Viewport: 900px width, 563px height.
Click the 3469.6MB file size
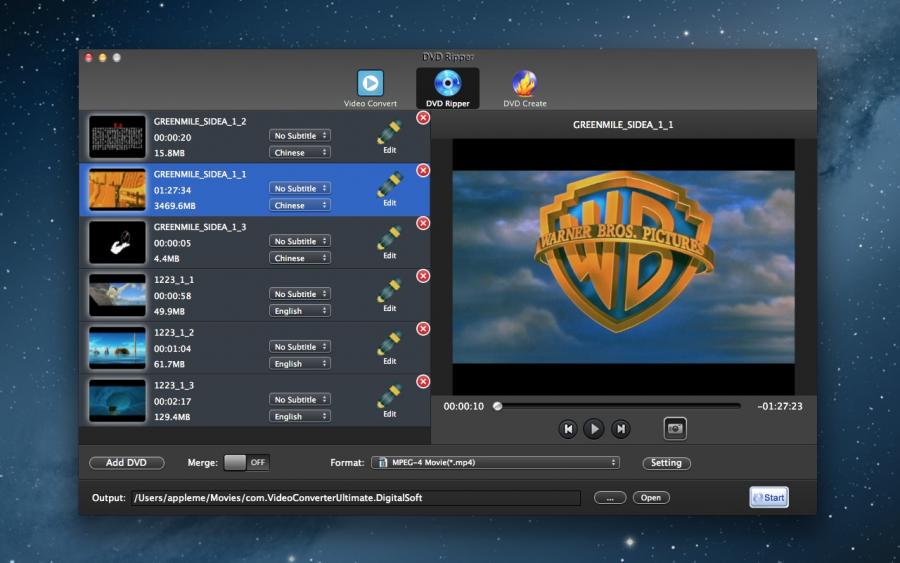[x=174, y=205]
